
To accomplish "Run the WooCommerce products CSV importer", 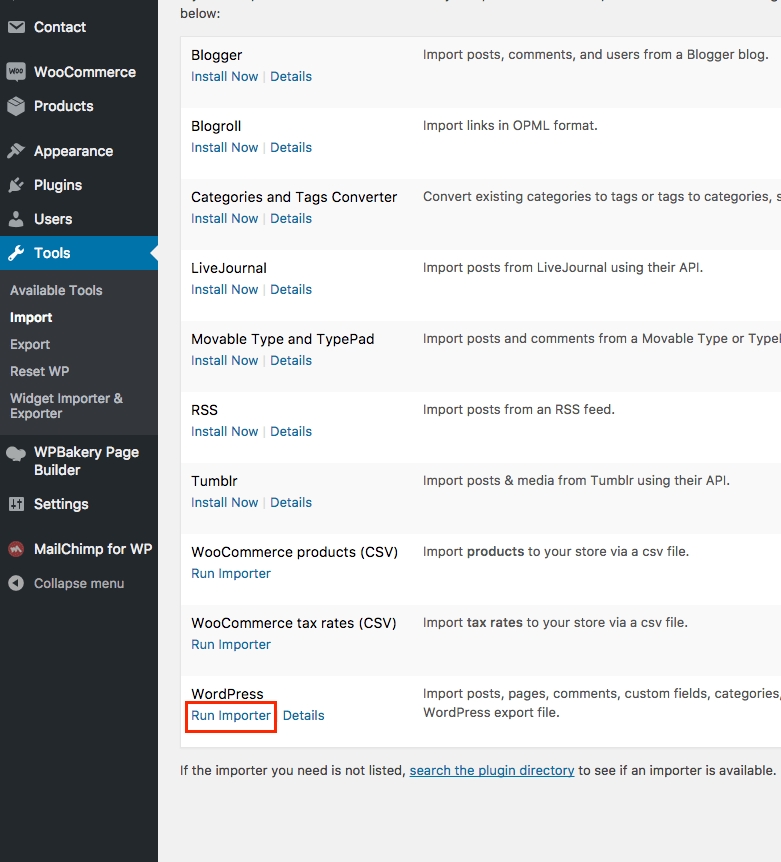I will click(x=231, y=574).
